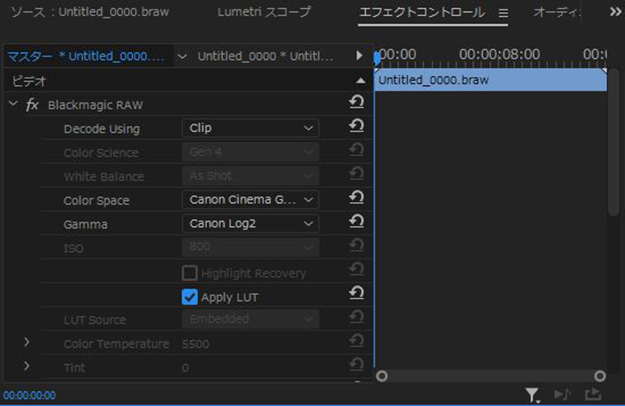Open the Effect Controls panel menu icon
Image resolution: width=625 pixels, height=406 pixels.
503,13
